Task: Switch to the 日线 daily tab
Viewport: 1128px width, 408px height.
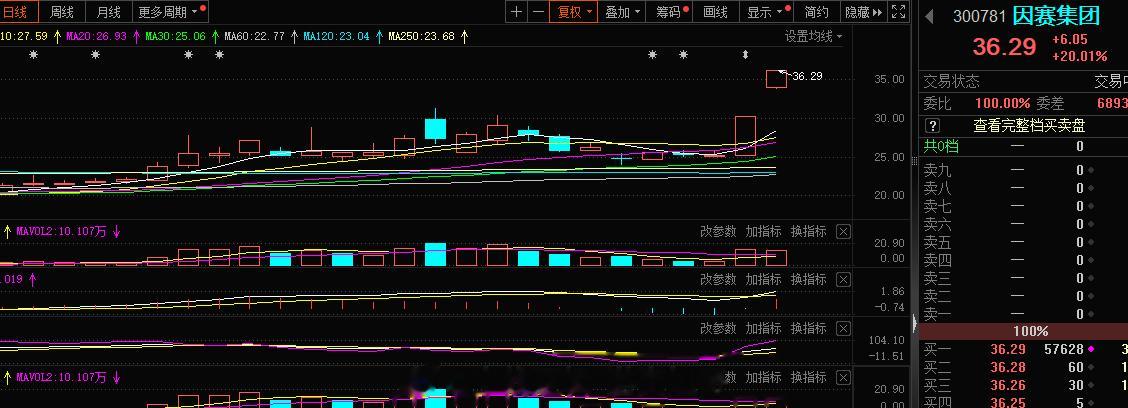Action: click(x=15, y=12)
